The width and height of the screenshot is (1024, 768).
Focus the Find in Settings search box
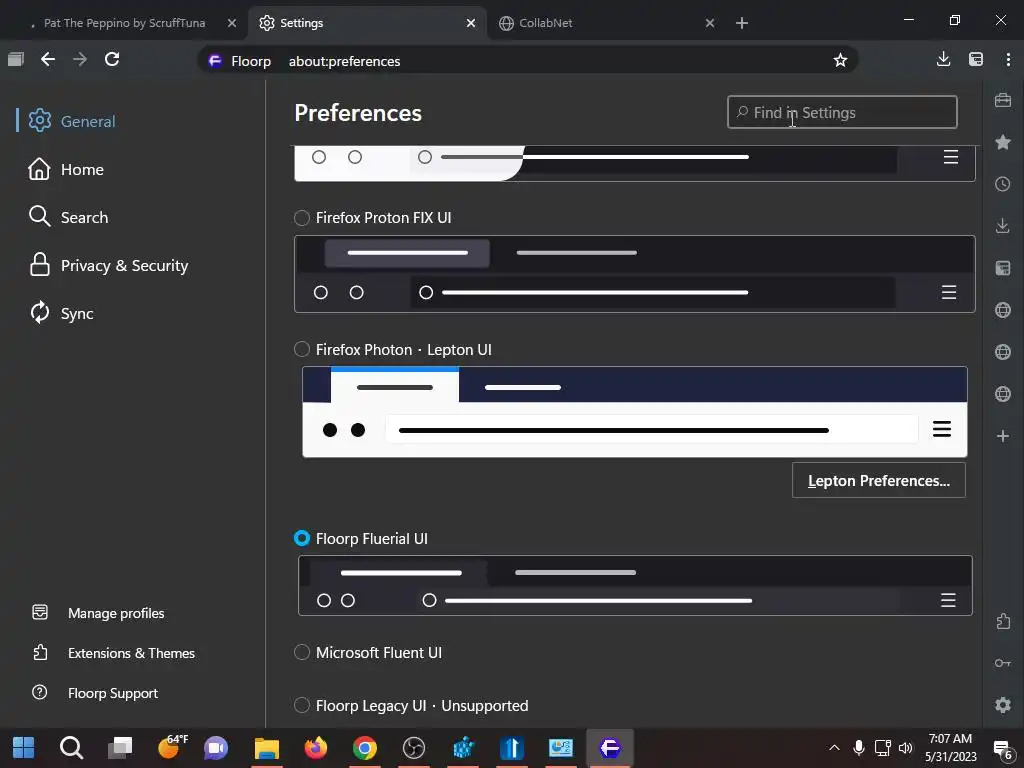click(842, 112)
